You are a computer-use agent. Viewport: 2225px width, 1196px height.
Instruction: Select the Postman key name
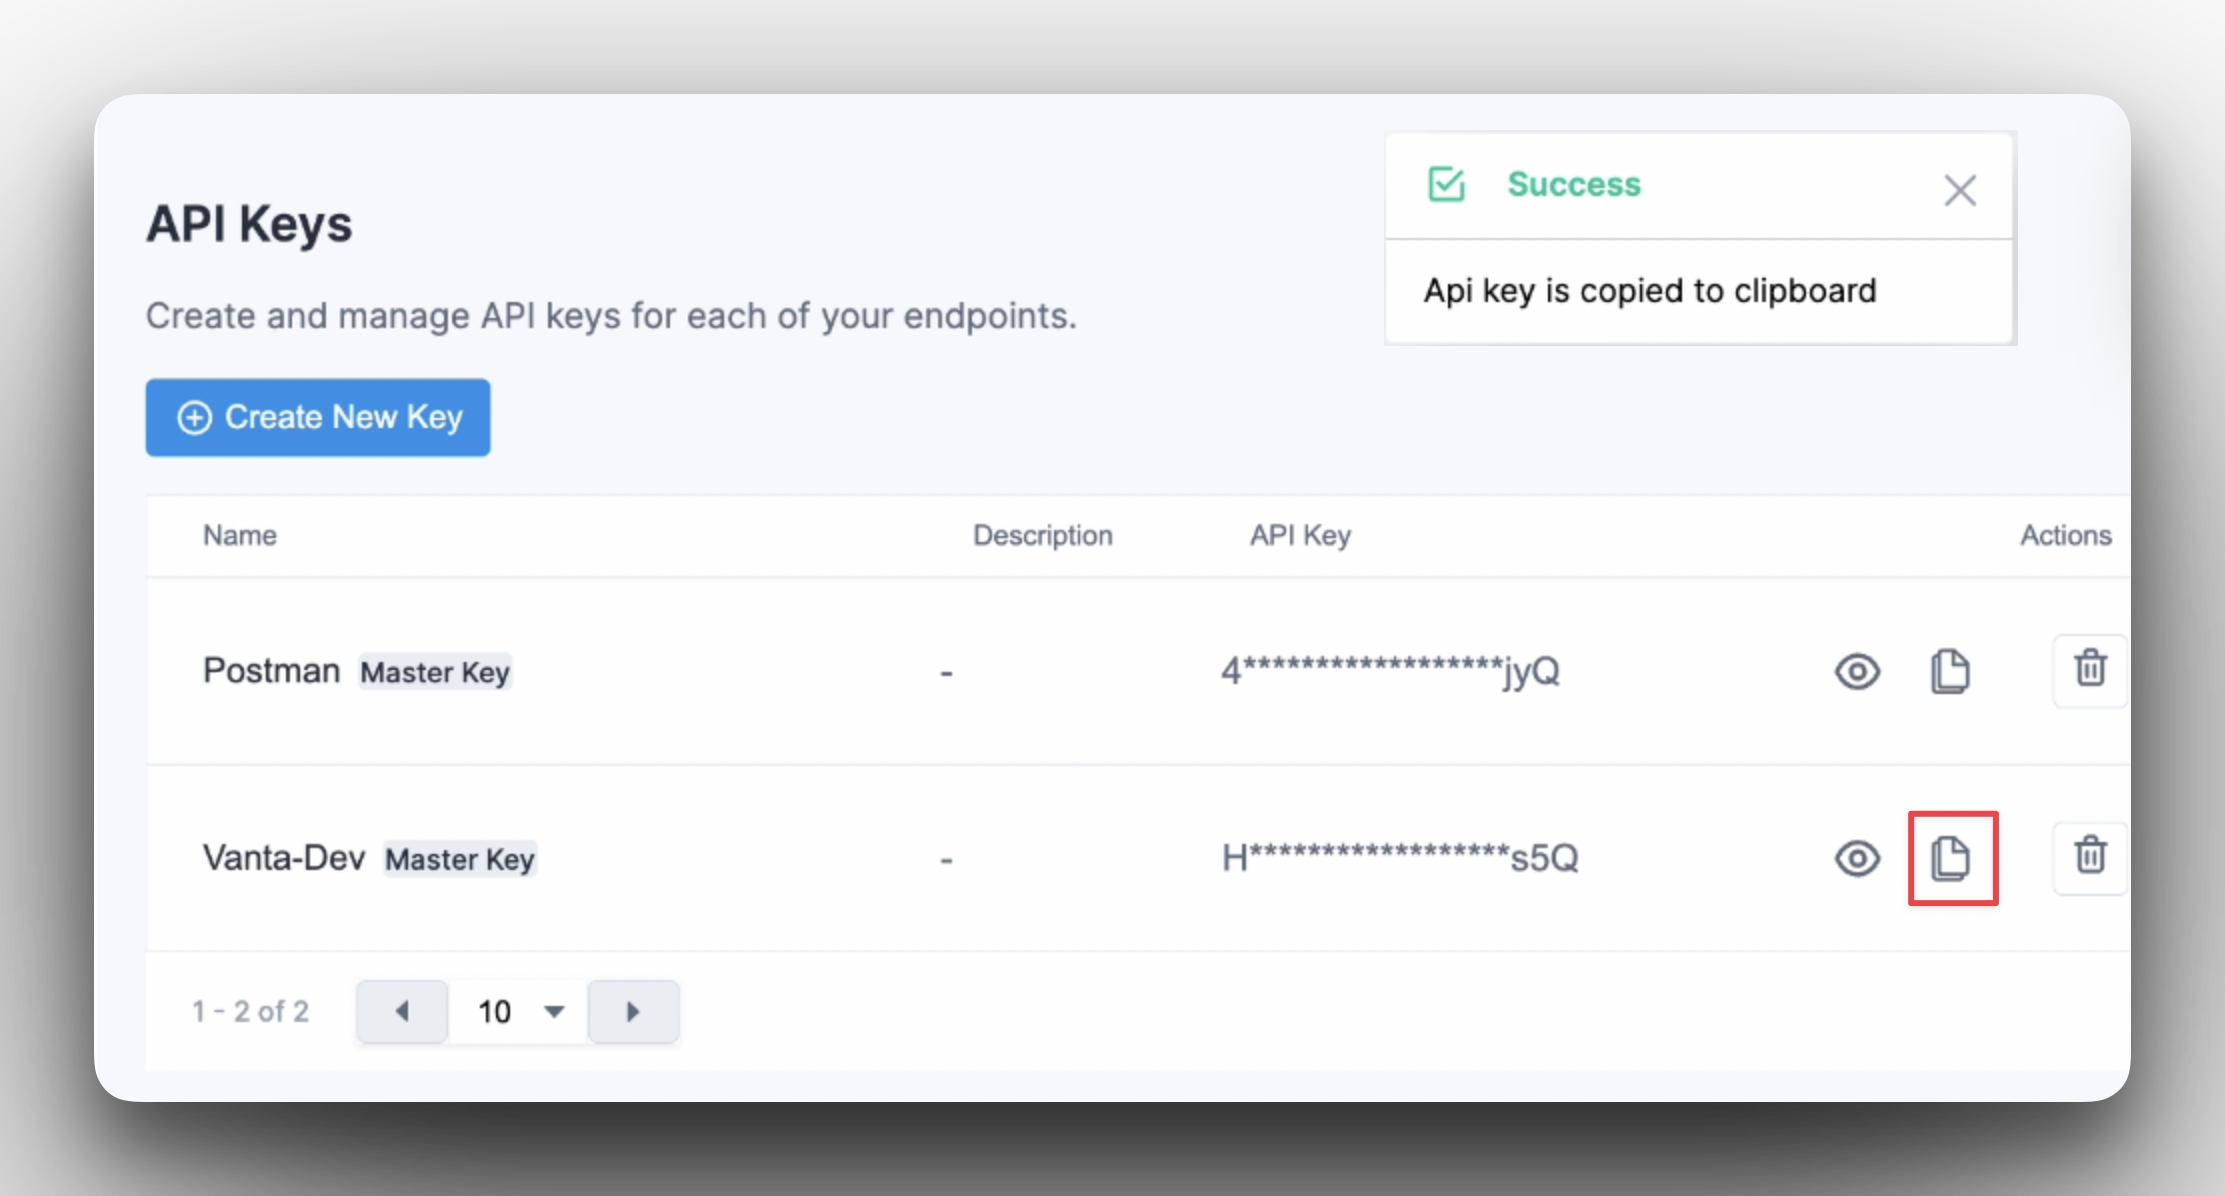tap(271, 670)
